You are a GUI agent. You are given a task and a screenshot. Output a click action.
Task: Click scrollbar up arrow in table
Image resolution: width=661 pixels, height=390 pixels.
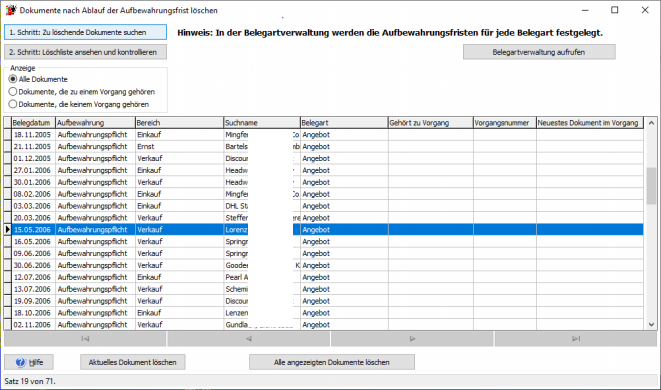(x=651, y=123)
